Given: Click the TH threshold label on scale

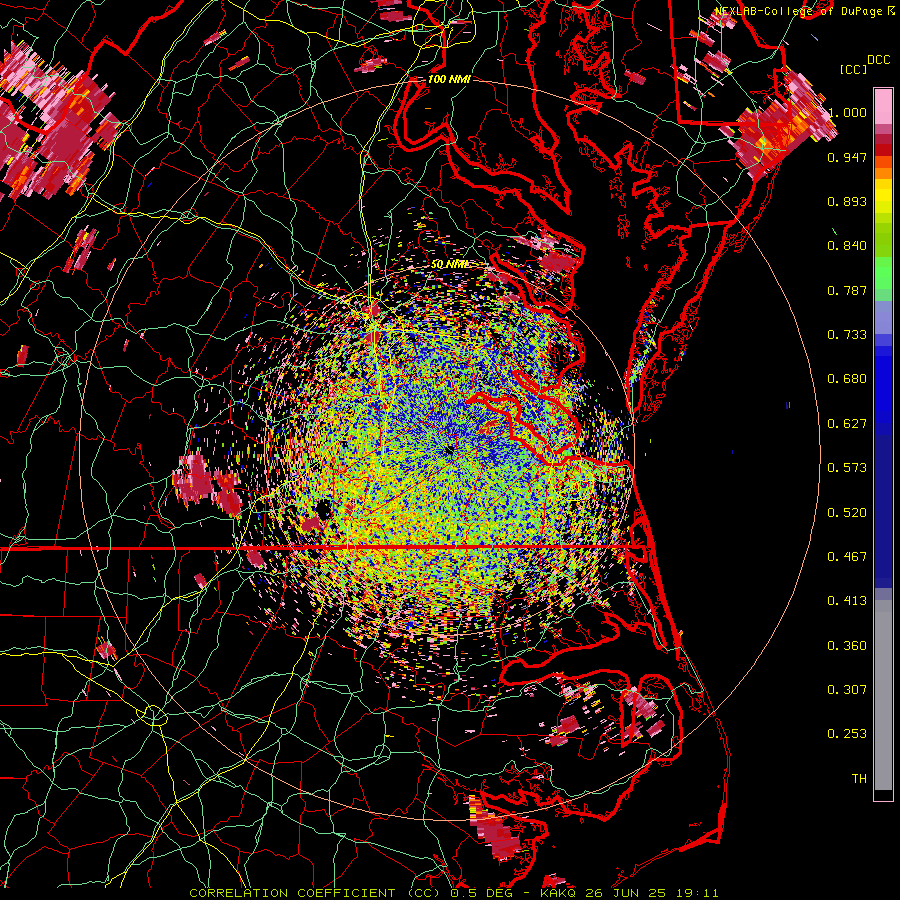Looking at the screenshot, I should pos(859,779).
